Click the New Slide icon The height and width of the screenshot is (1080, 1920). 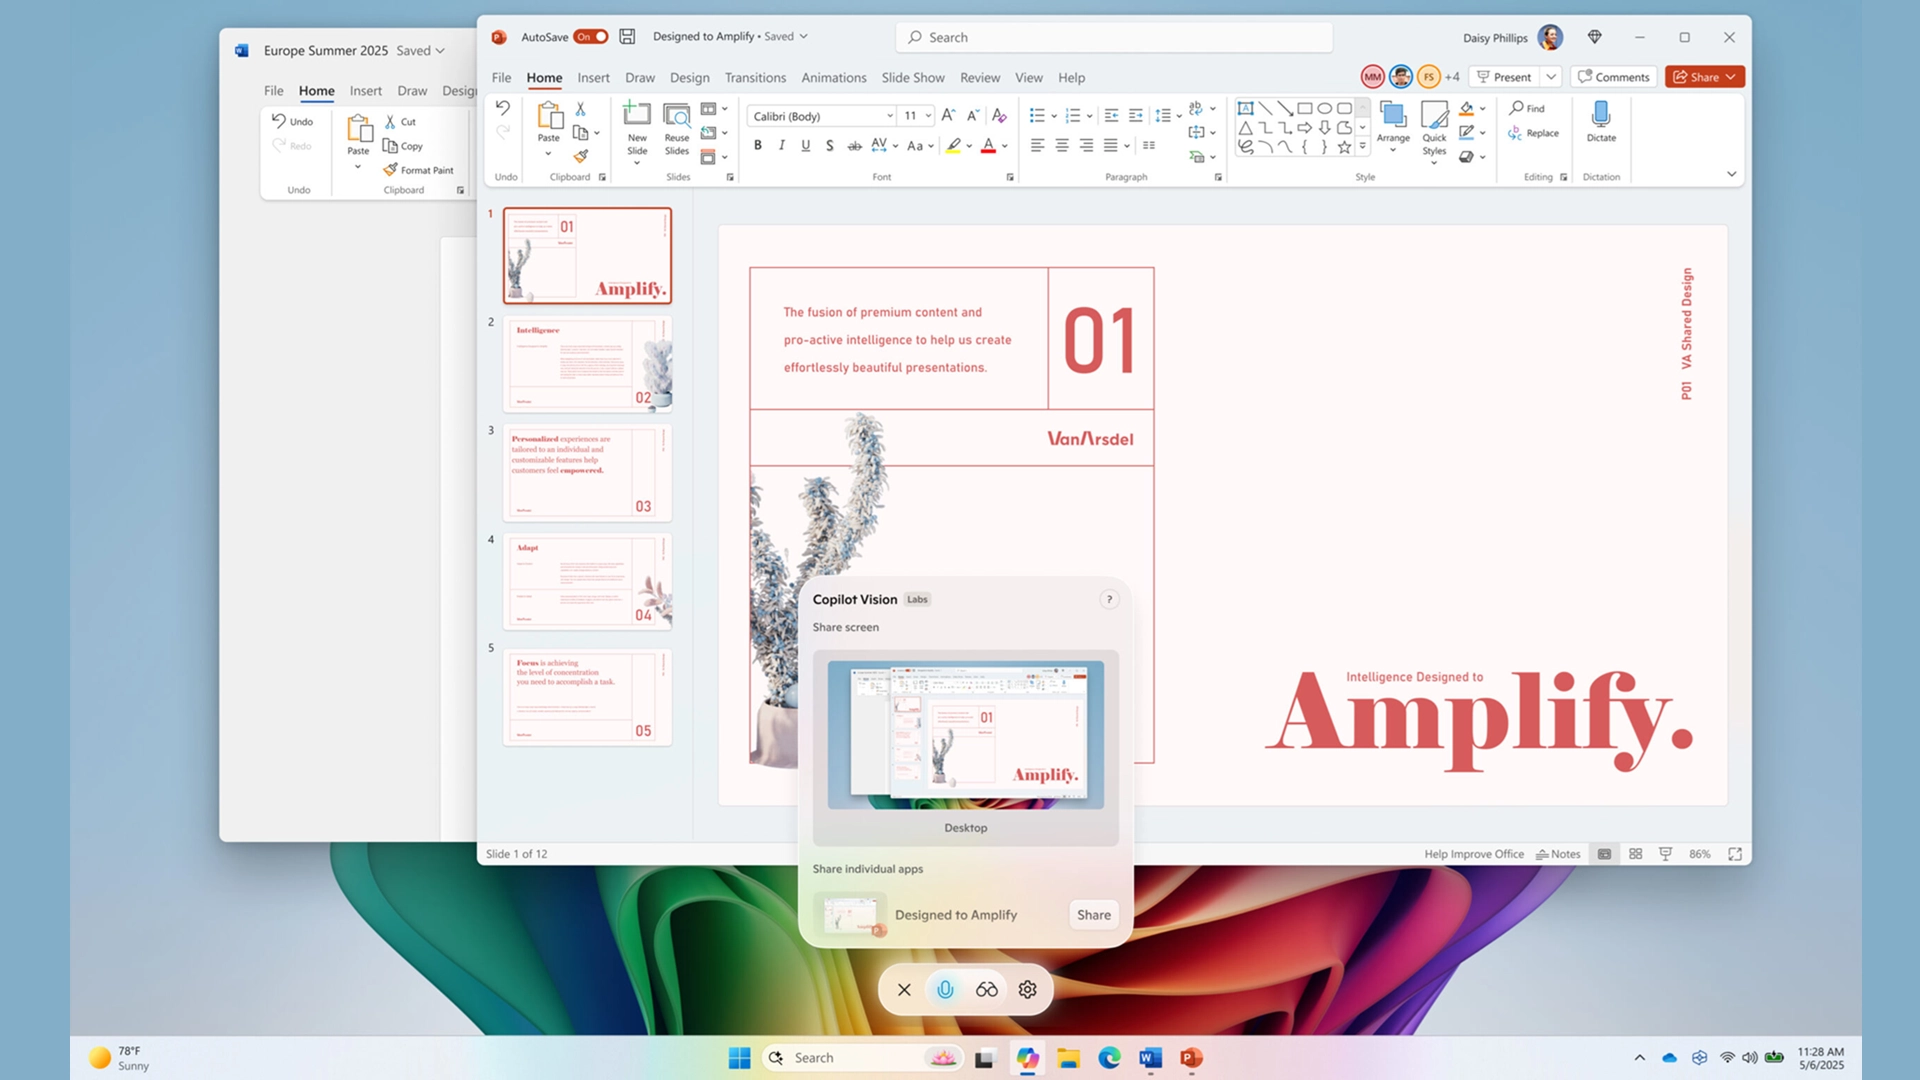pos(637,115)
